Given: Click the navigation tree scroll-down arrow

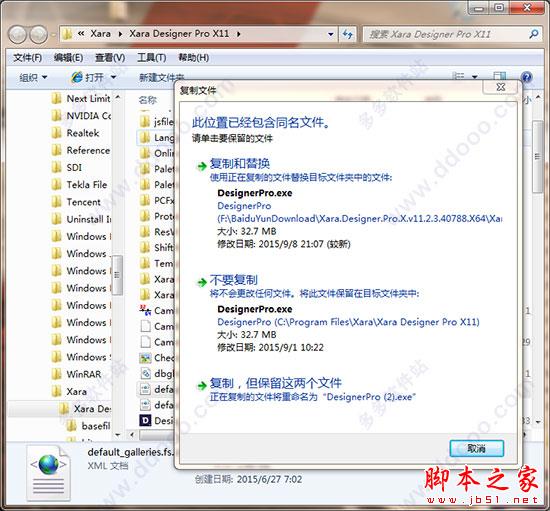Looking at the screenshot, I should tap(118, 435).
